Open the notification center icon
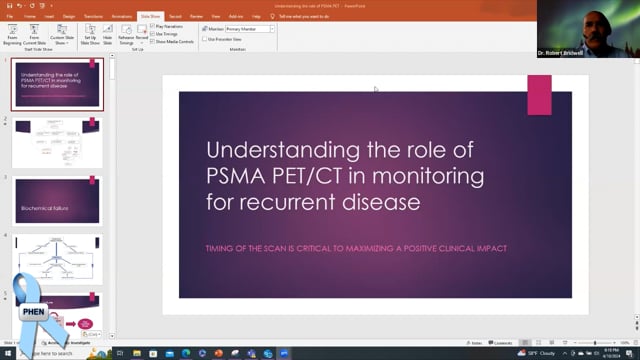The height and width of the screenshot is (360, 640). [x=630, y=353]
